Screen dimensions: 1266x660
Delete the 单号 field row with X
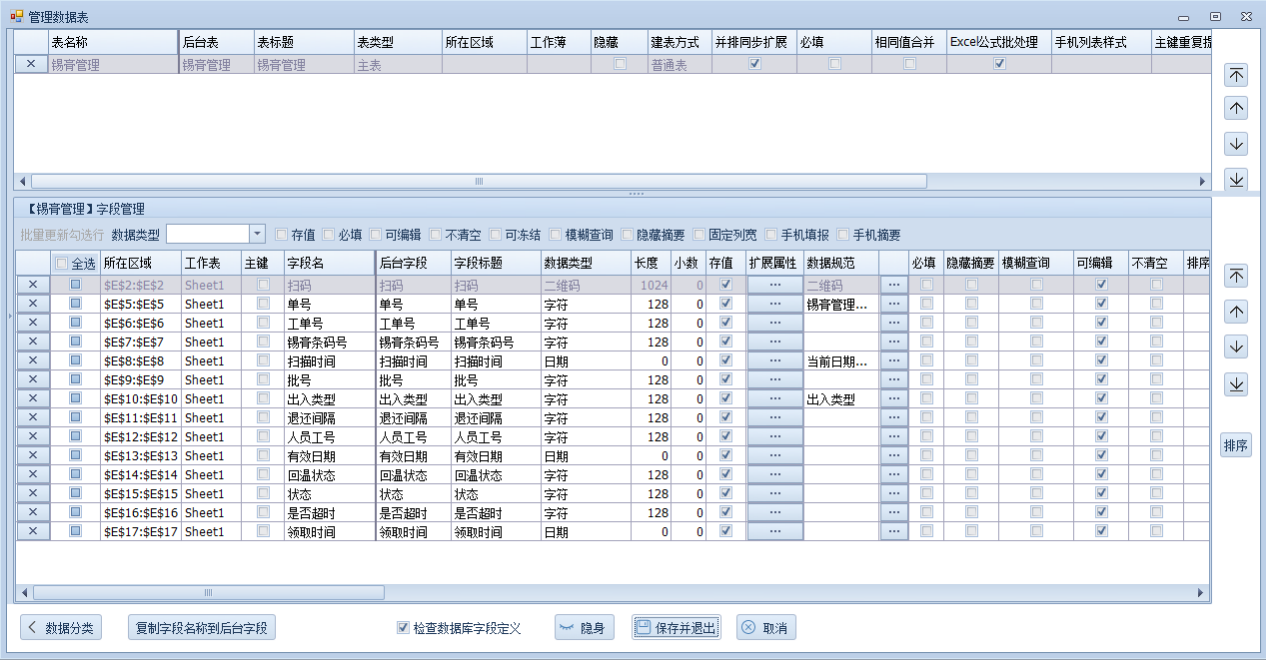pos(32,304)
